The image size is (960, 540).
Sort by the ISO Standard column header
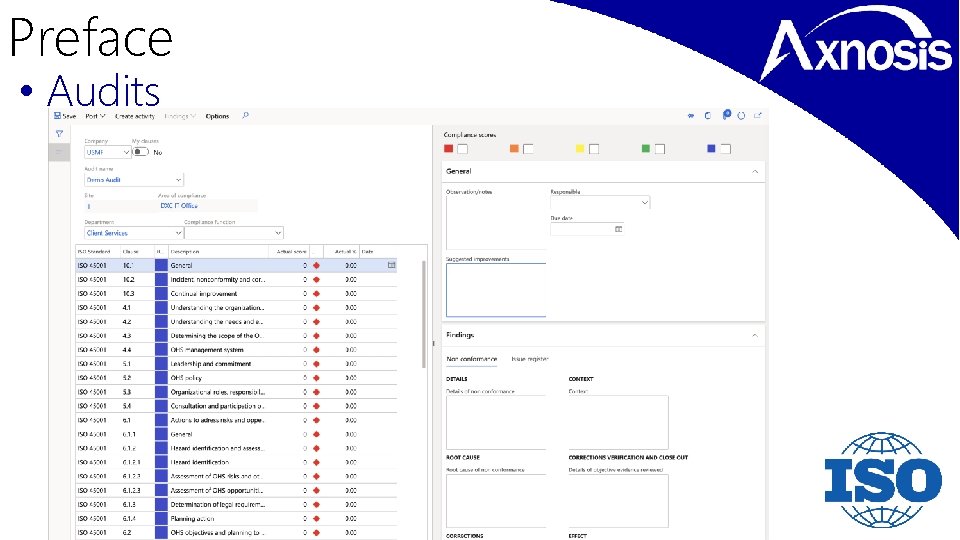pyautogui.click(x=94, y=252)
